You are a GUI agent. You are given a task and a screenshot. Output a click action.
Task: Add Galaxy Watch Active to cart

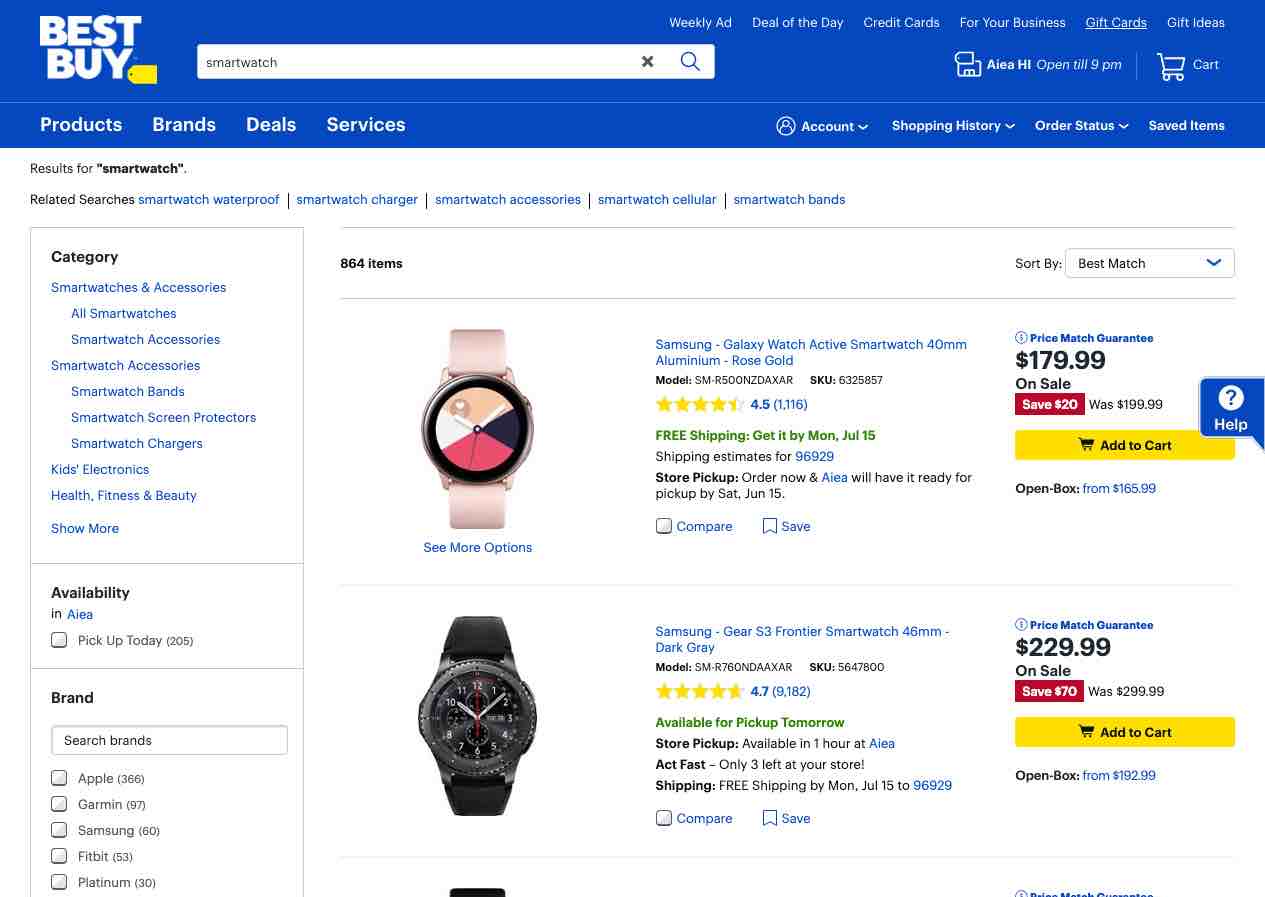tap(1125, 445)
